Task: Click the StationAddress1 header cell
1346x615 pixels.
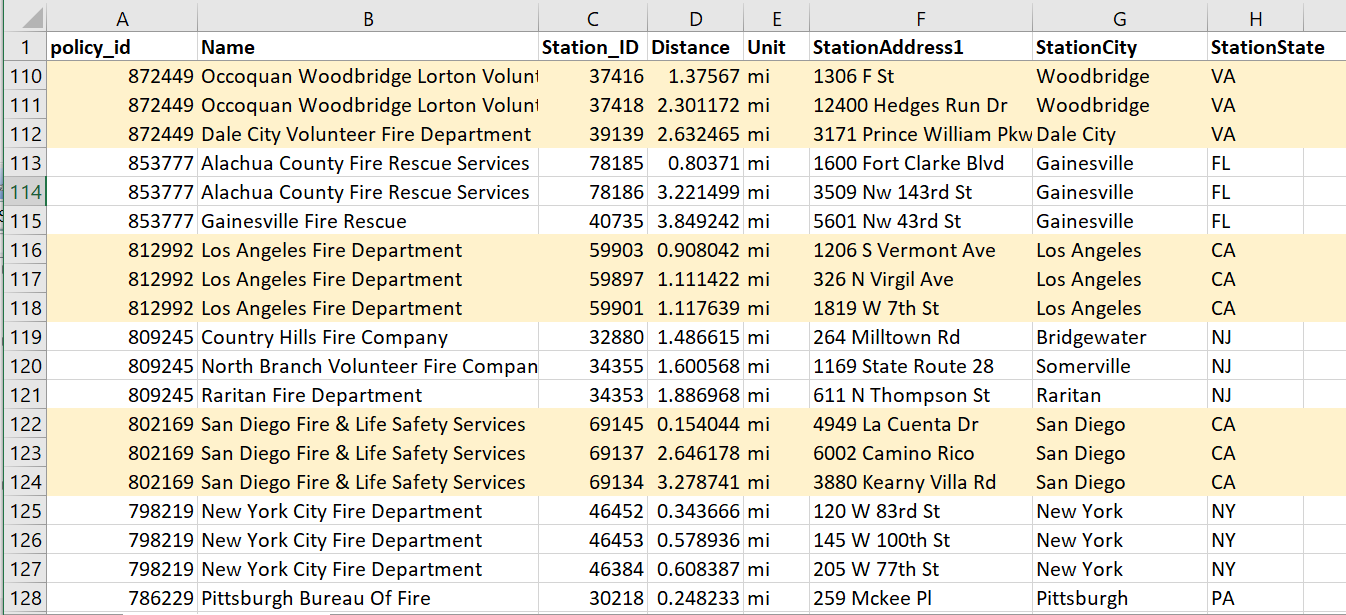Action: 921,47
